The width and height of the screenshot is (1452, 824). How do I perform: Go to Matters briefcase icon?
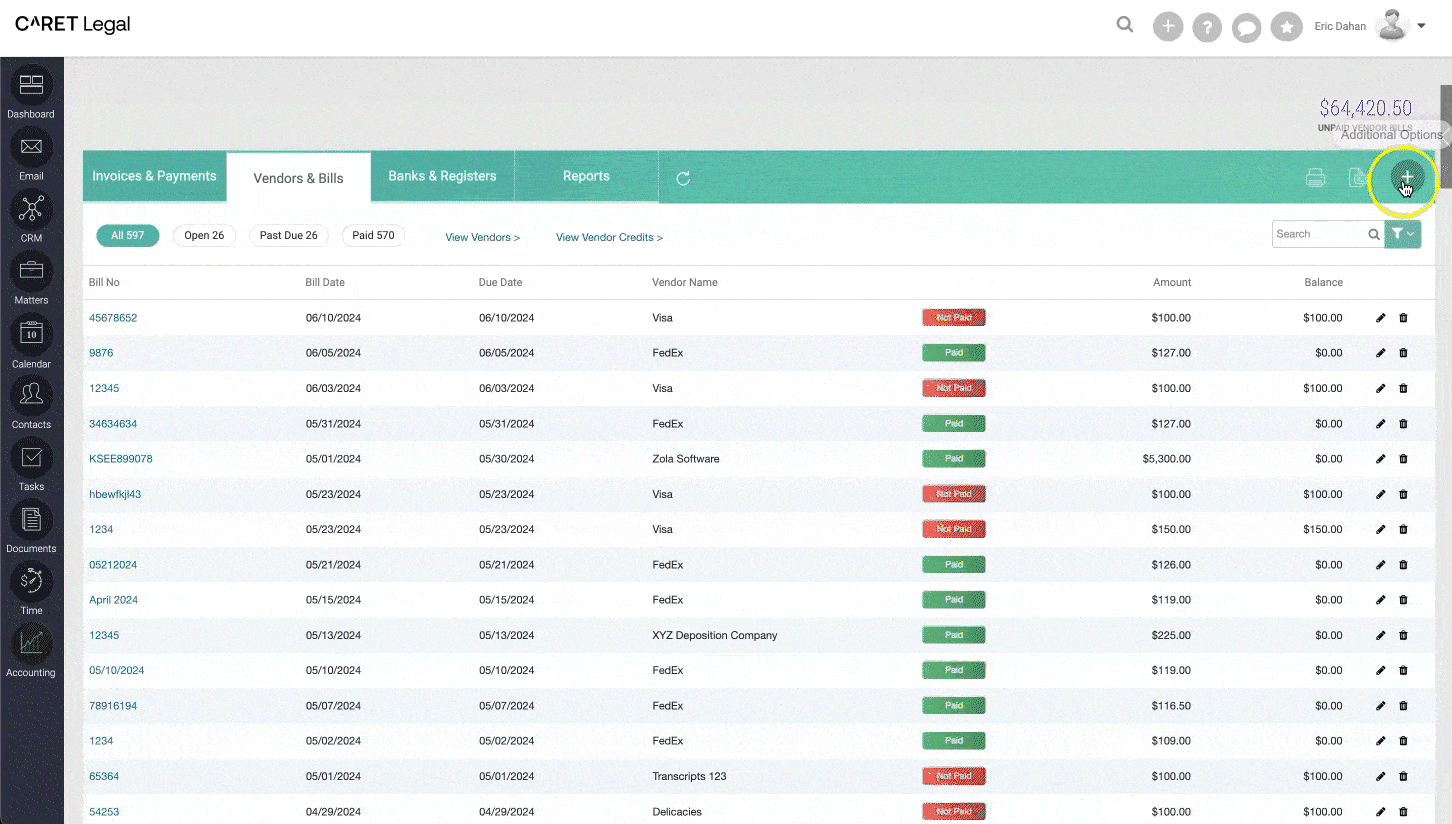tap(31, 271)
